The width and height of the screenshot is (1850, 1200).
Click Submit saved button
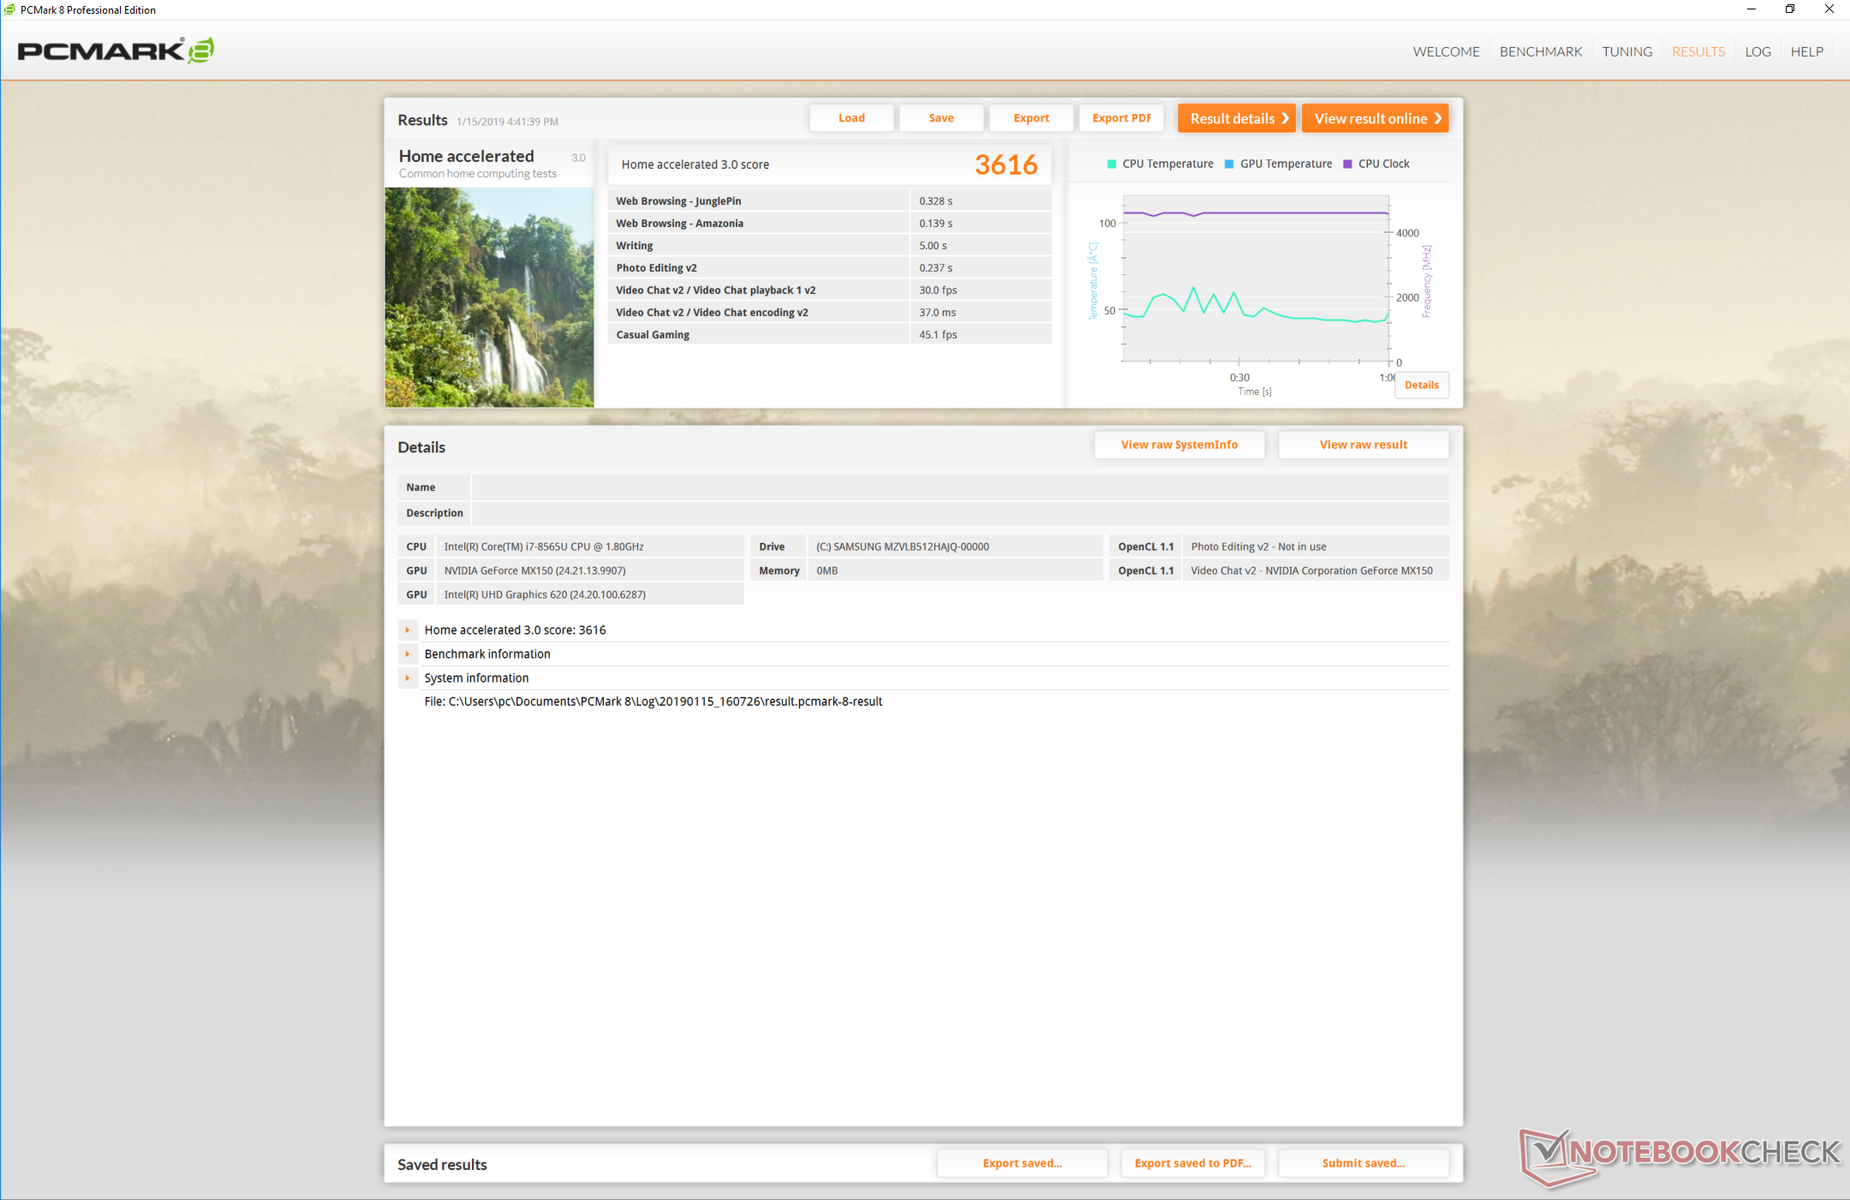[1363, 1163]
